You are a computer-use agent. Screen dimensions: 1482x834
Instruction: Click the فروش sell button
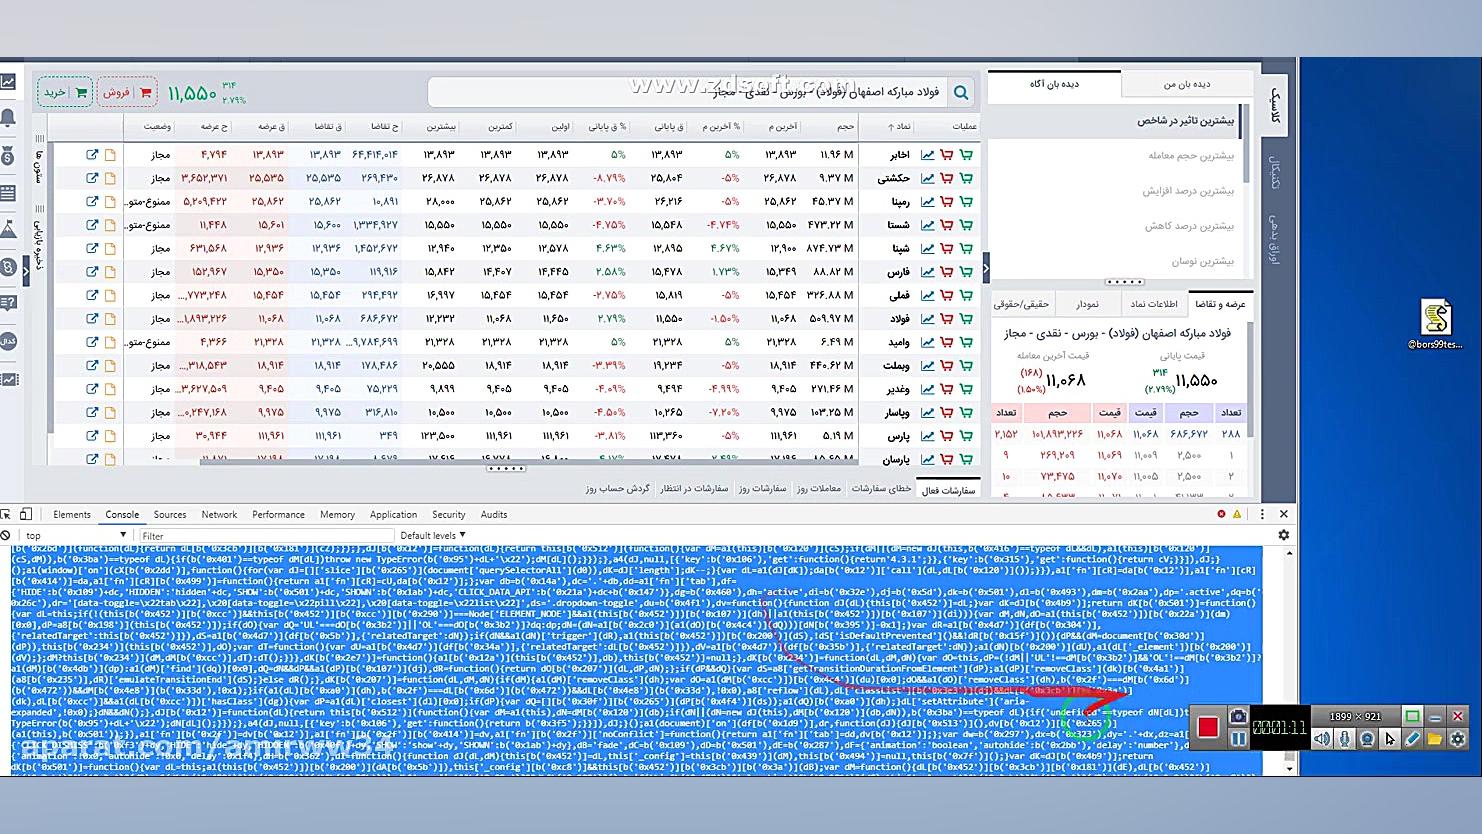coord(127,93)
